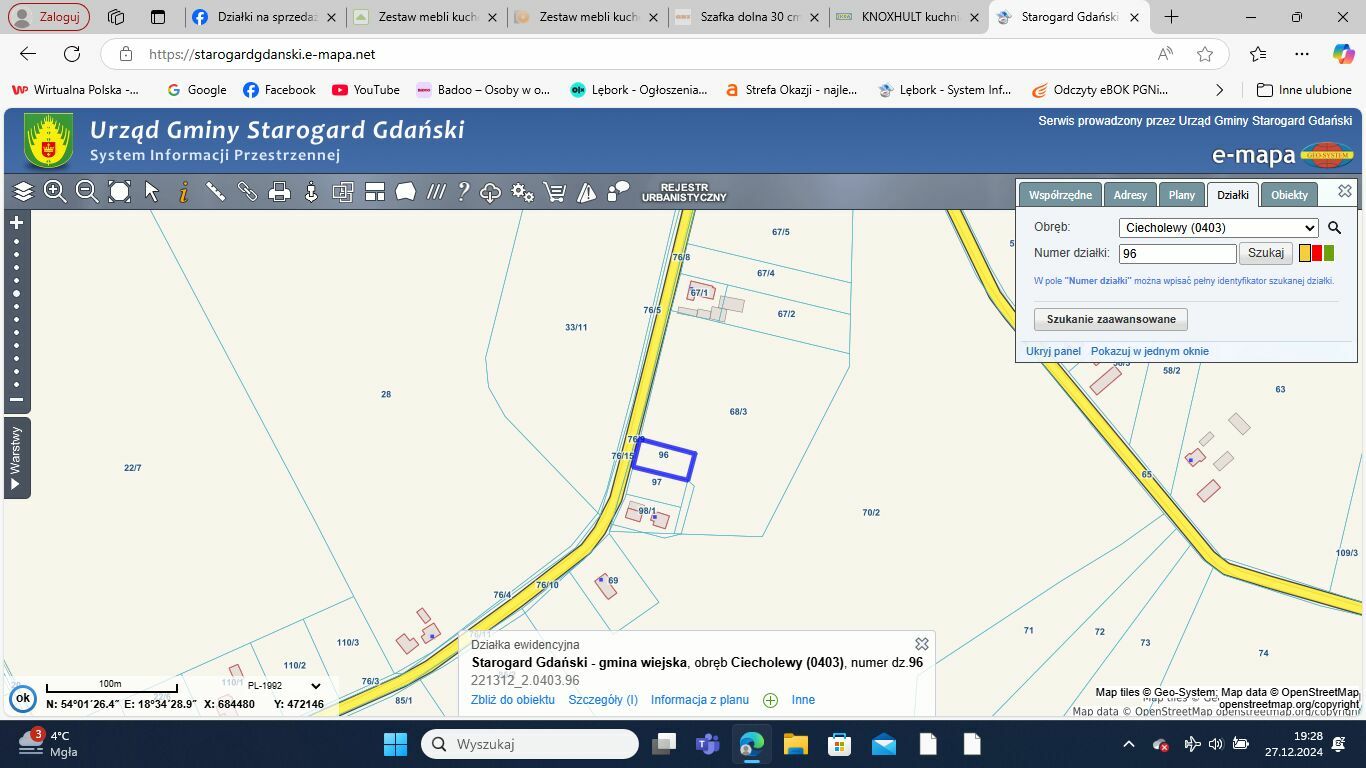Switch to the Adresy tab

1130,195
